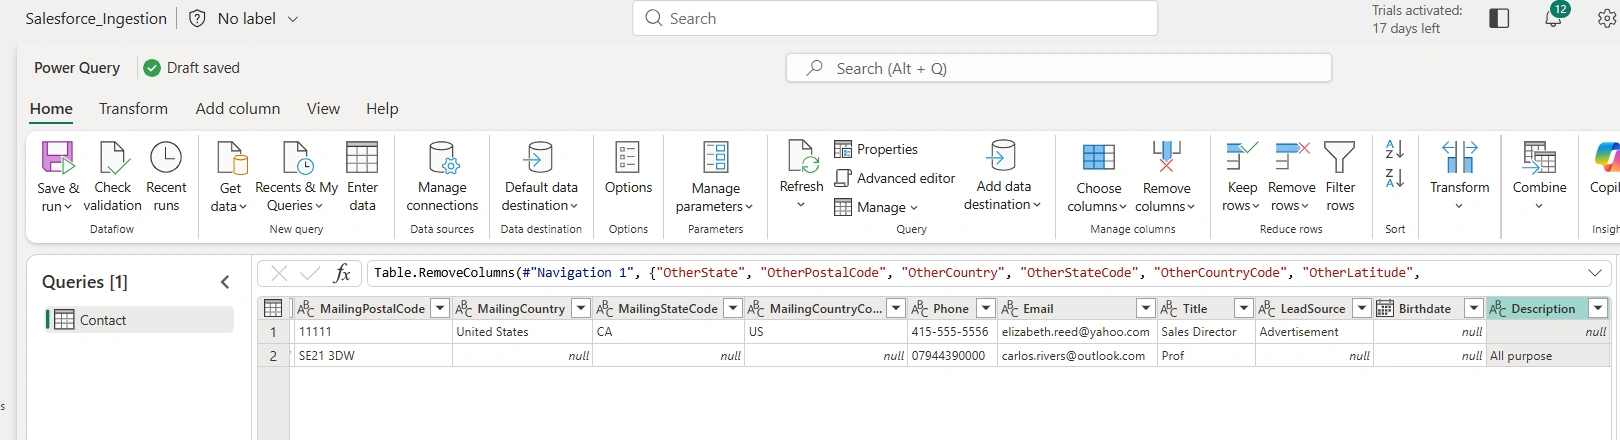
Task: Open the MailingStateCode column filter dropdown
Action: pos(733,308)
